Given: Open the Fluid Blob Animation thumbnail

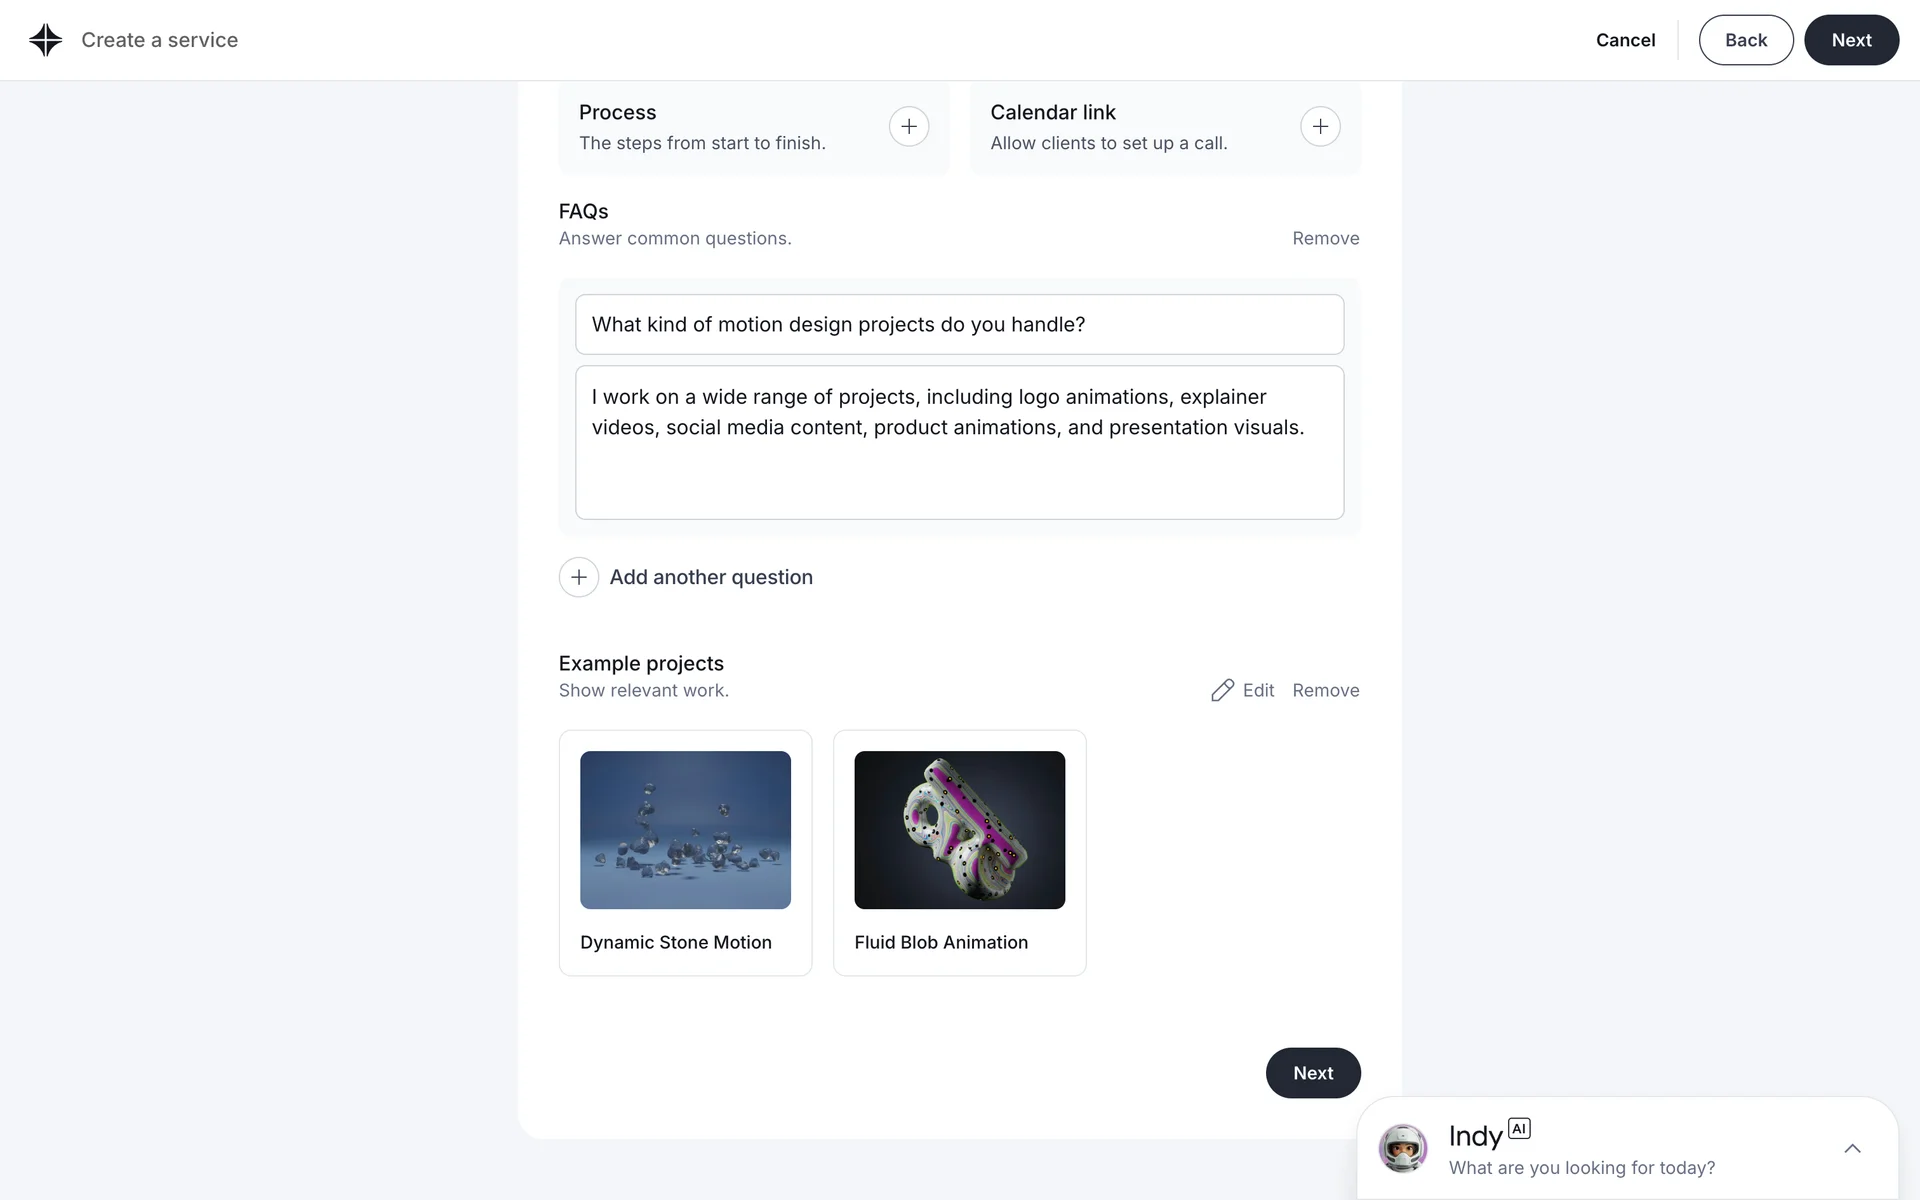Looking at the screenshot, I should point(959,830).
